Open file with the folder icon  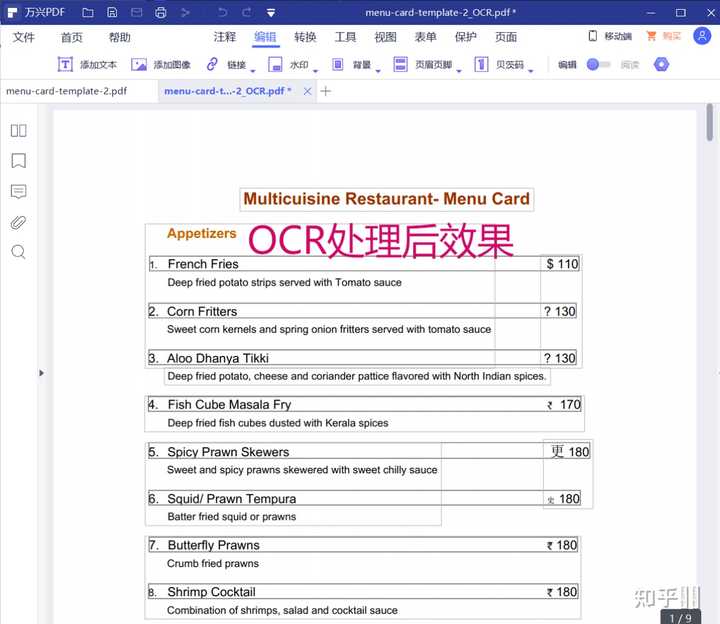point(88,12)
